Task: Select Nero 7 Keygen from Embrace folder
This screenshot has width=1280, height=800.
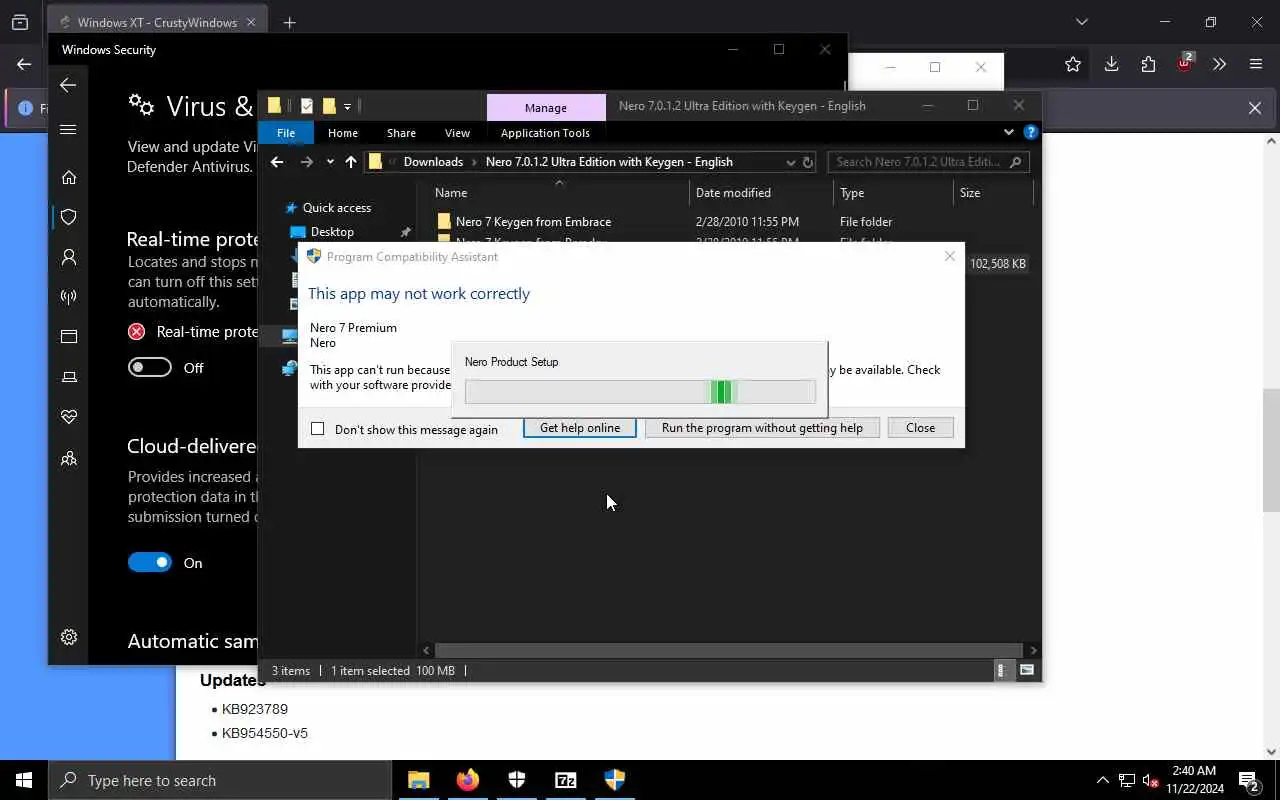Action: [533, 222]
